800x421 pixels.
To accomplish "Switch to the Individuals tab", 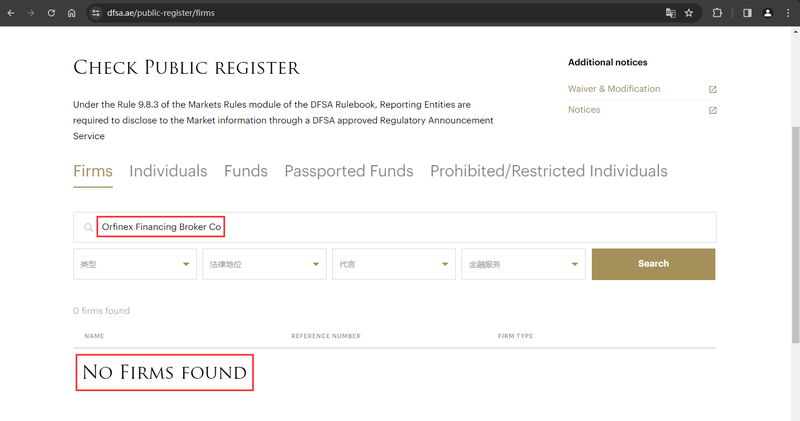I will (168, 171).
